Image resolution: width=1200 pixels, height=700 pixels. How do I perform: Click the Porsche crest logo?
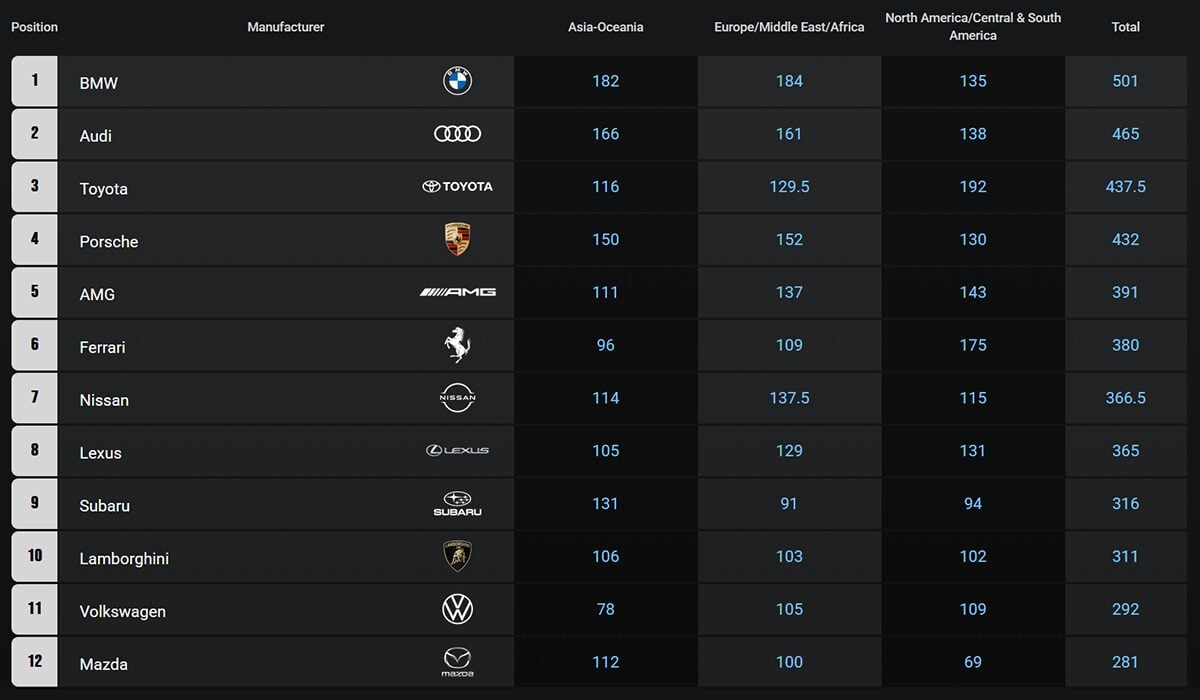tap(457, 239)
